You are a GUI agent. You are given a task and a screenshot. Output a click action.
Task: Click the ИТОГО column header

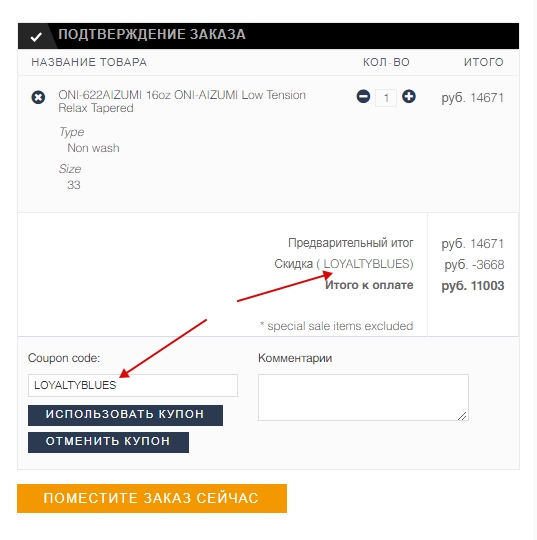point(484,62)
